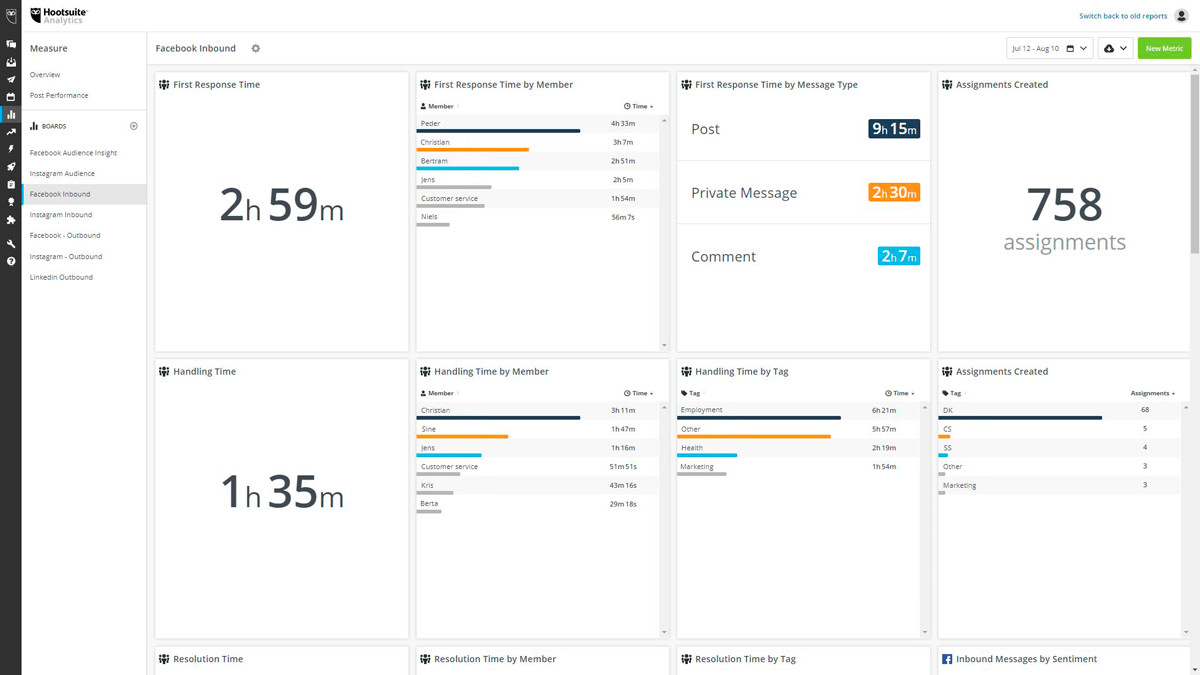Open the Inbox tray icon in sidebar
This screenshot has width=1200, height=675.
(x=11, y=62)
